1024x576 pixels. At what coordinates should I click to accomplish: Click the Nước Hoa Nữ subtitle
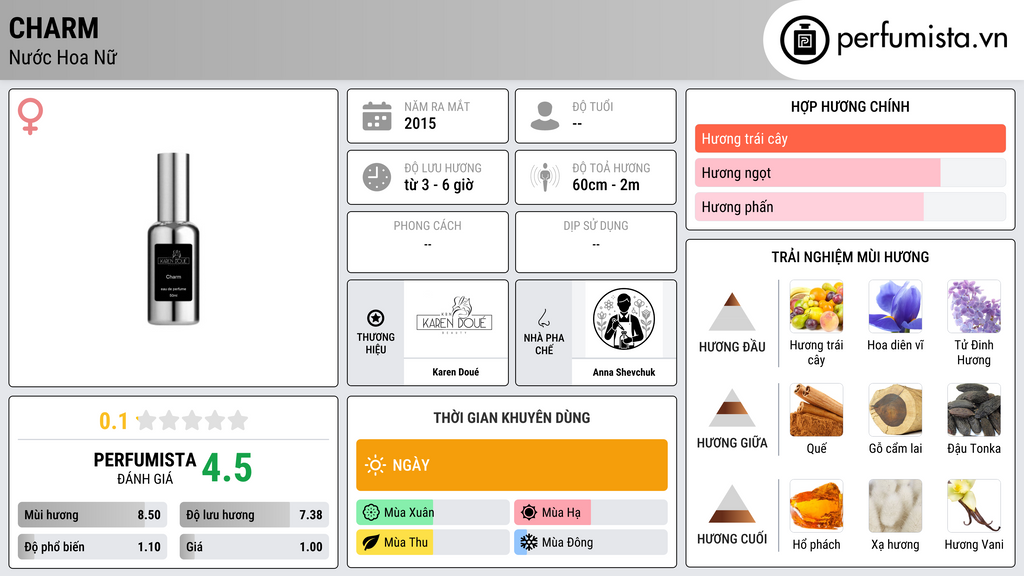click(63, 57)
